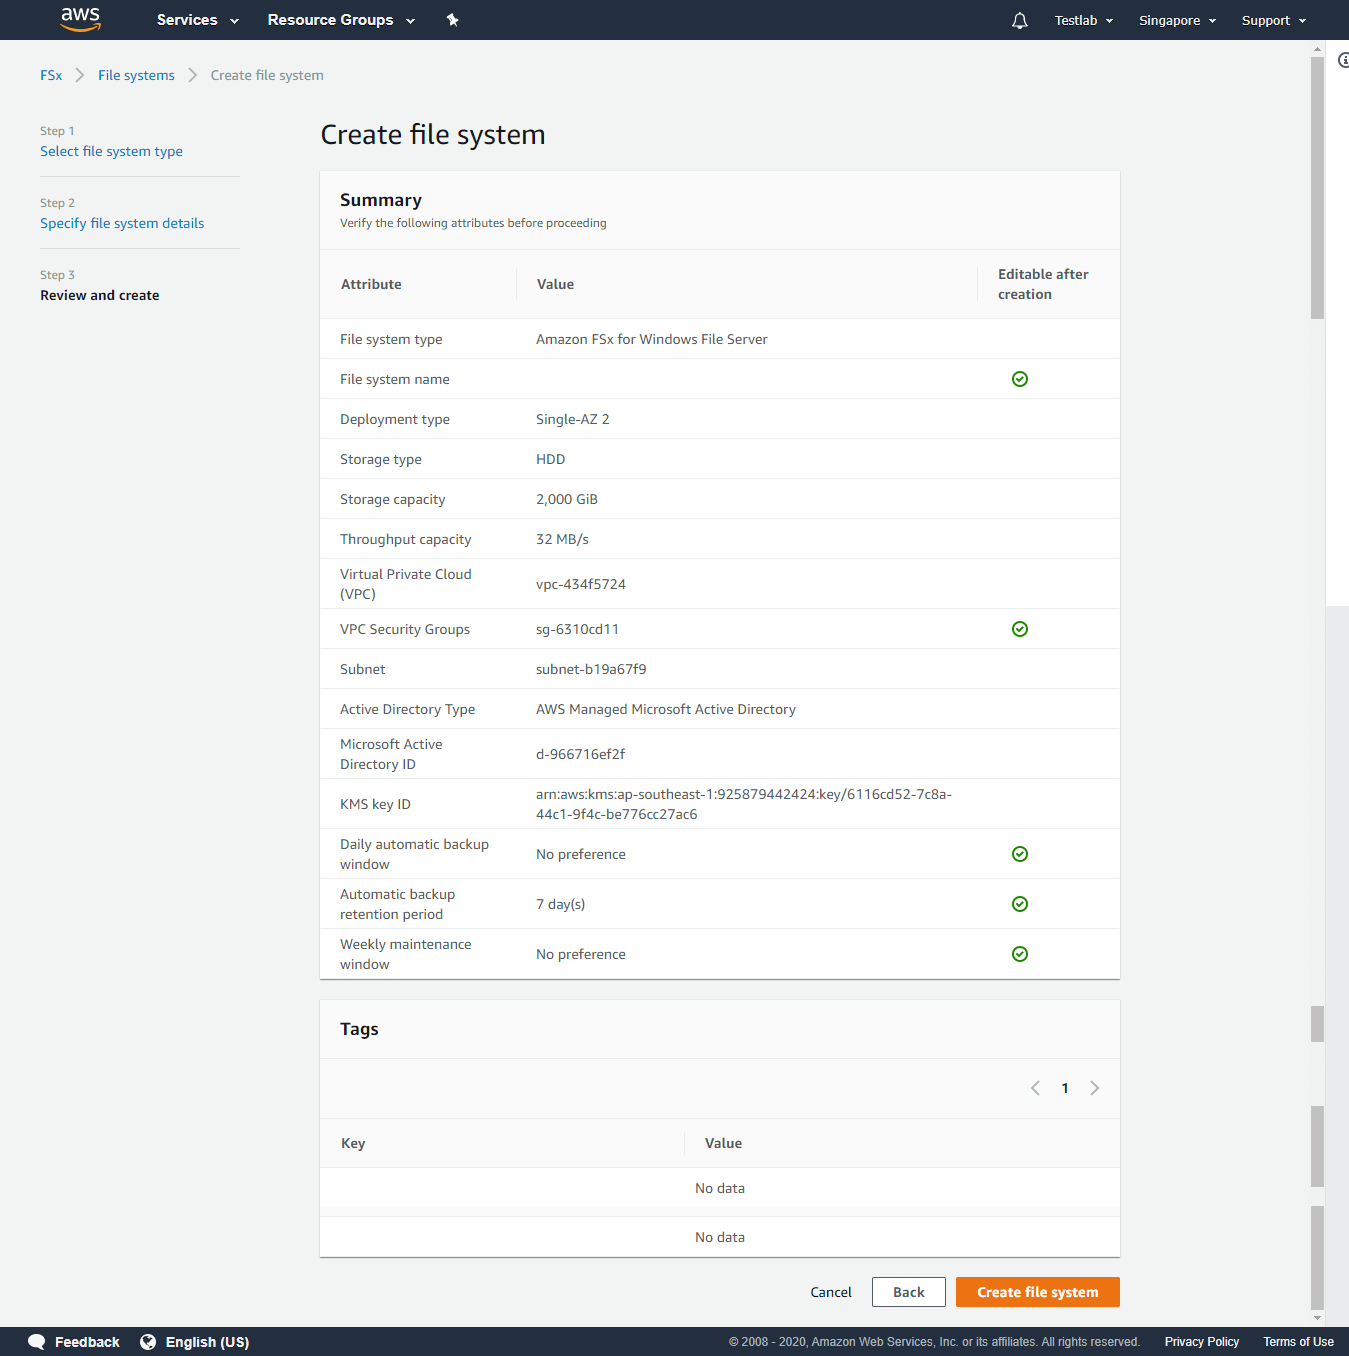Open the Testlab account dropdown
Screen dimensions: 1349x1356
1084,20
